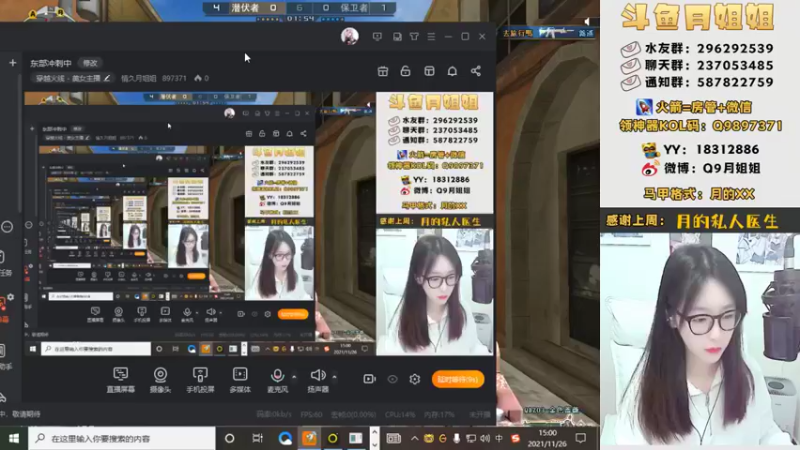Image resolution: width=800 pixels, height=450 pixels.
Task: Click the CPU:14% status readout
Action: [x=400, y=414]
